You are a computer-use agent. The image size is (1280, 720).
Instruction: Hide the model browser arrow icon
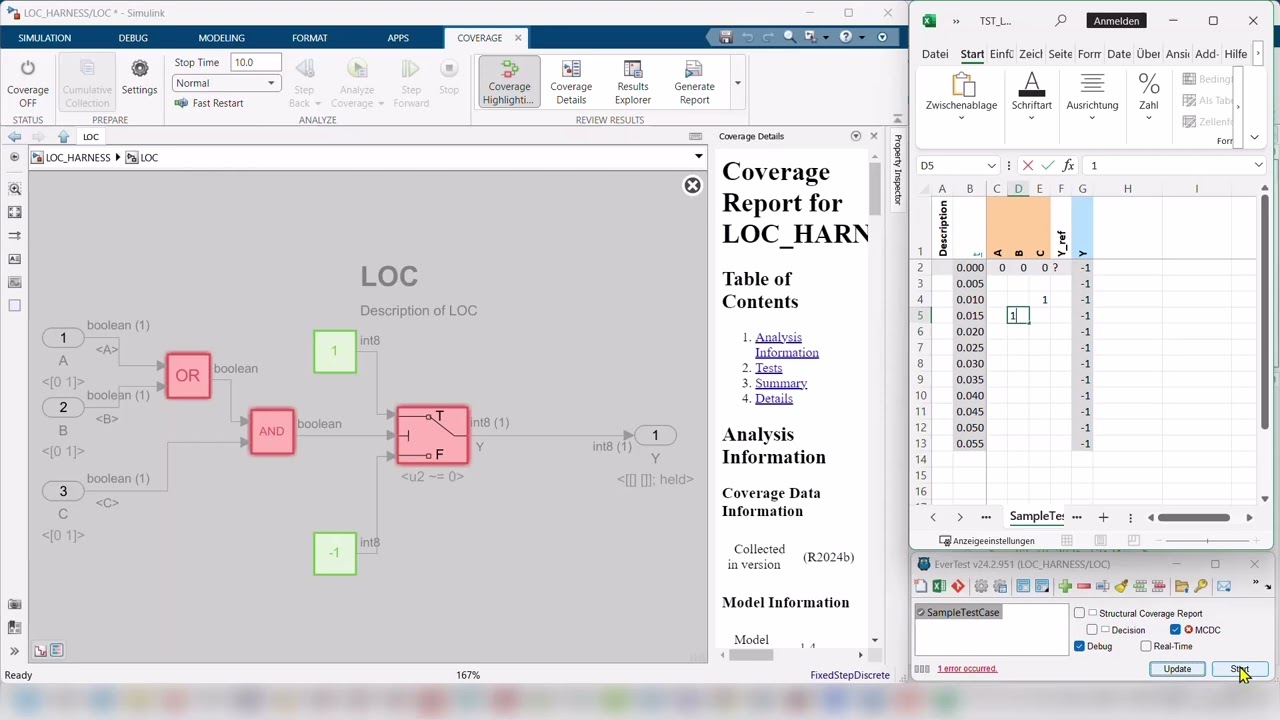point(14,157)
